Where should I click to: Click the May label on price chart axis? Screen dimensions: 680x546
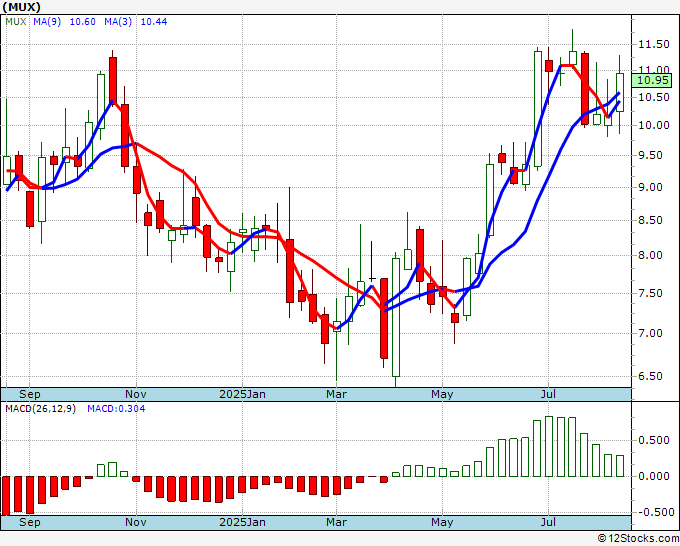pyautogui.click(x=442, y=394)
